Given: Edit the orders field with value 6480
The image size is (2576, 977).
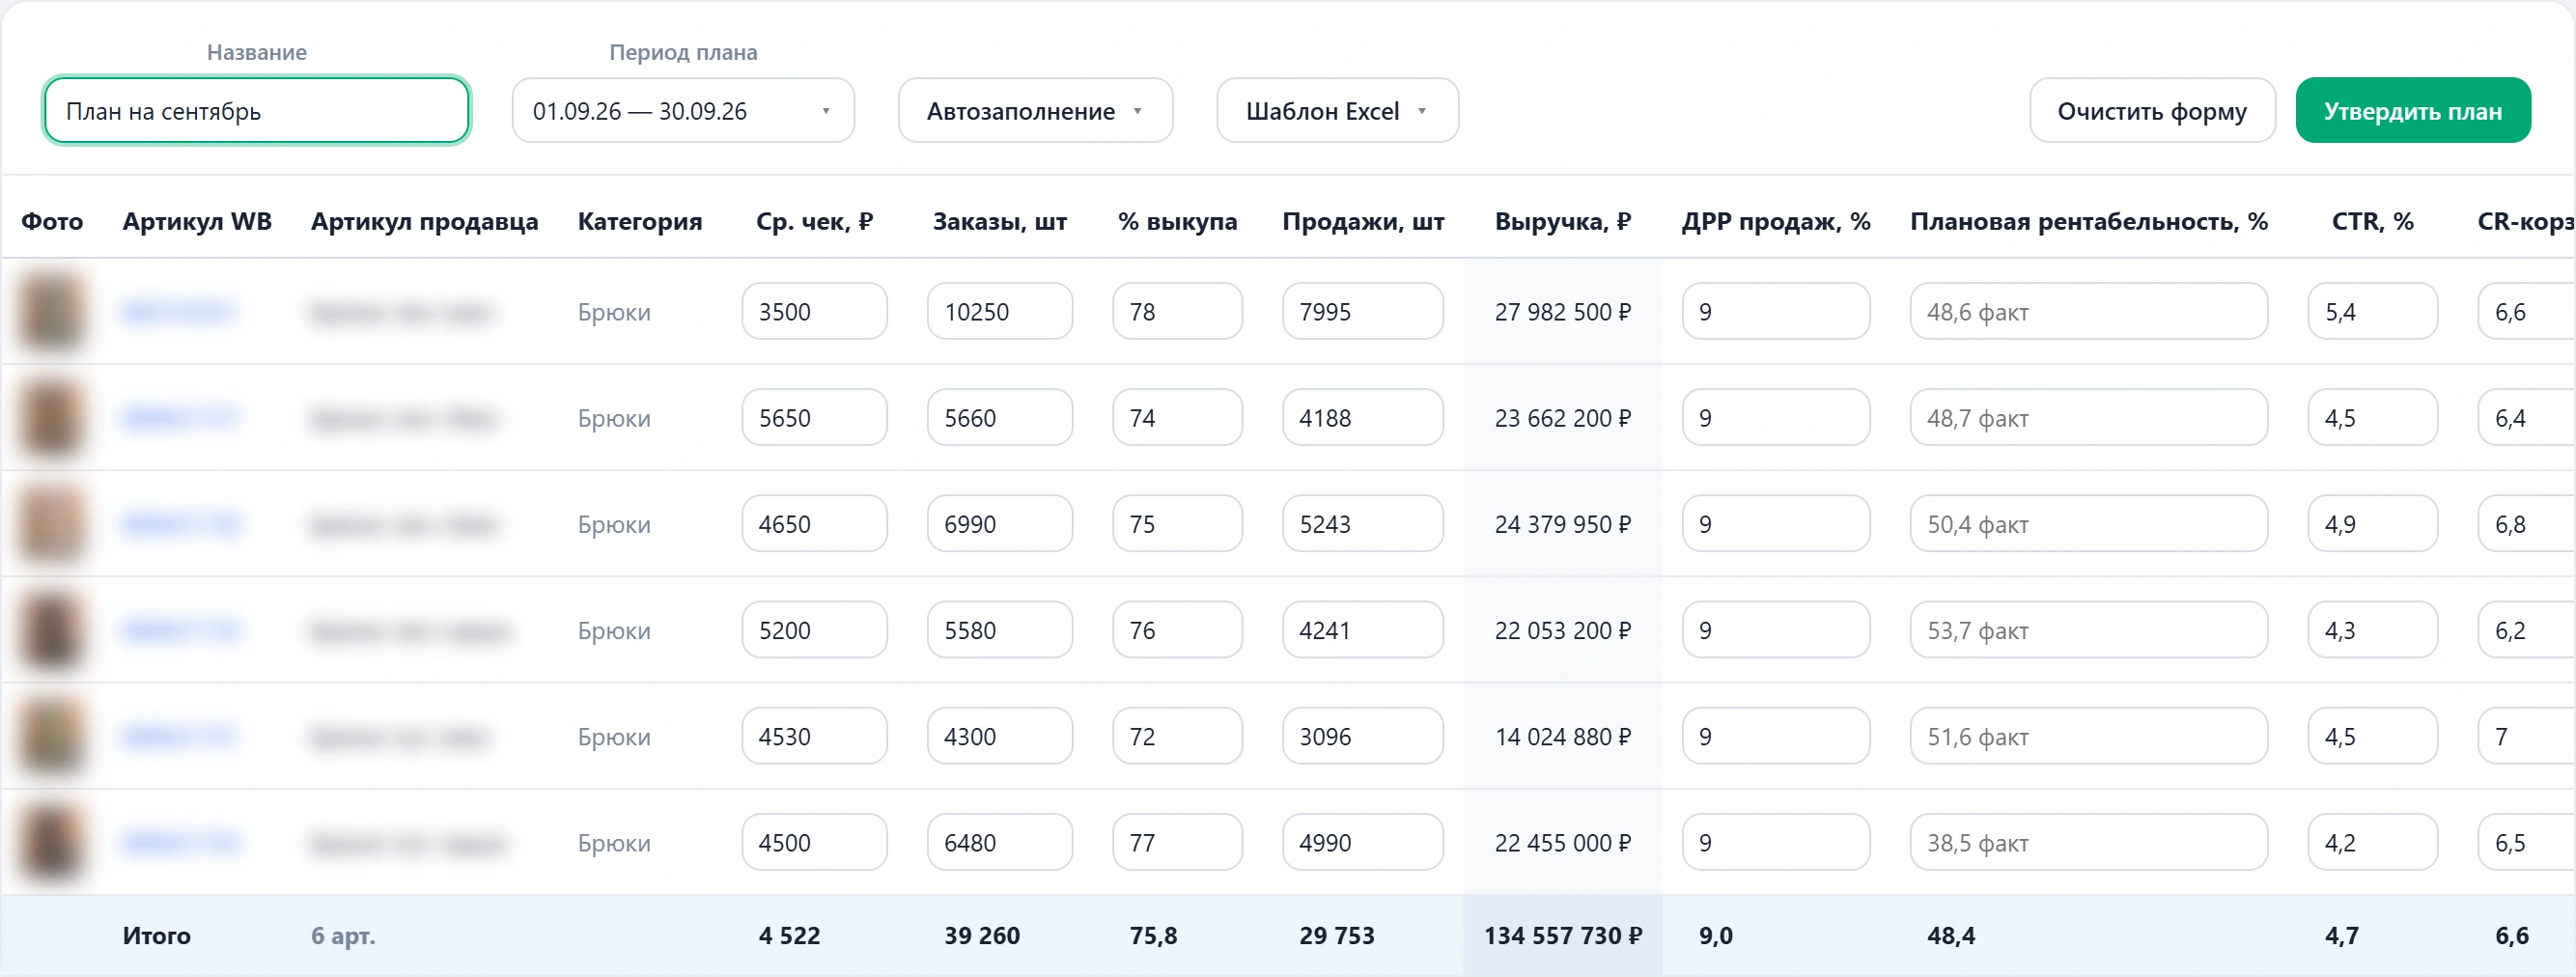Looking at the screenshot, I should (999, 843).
